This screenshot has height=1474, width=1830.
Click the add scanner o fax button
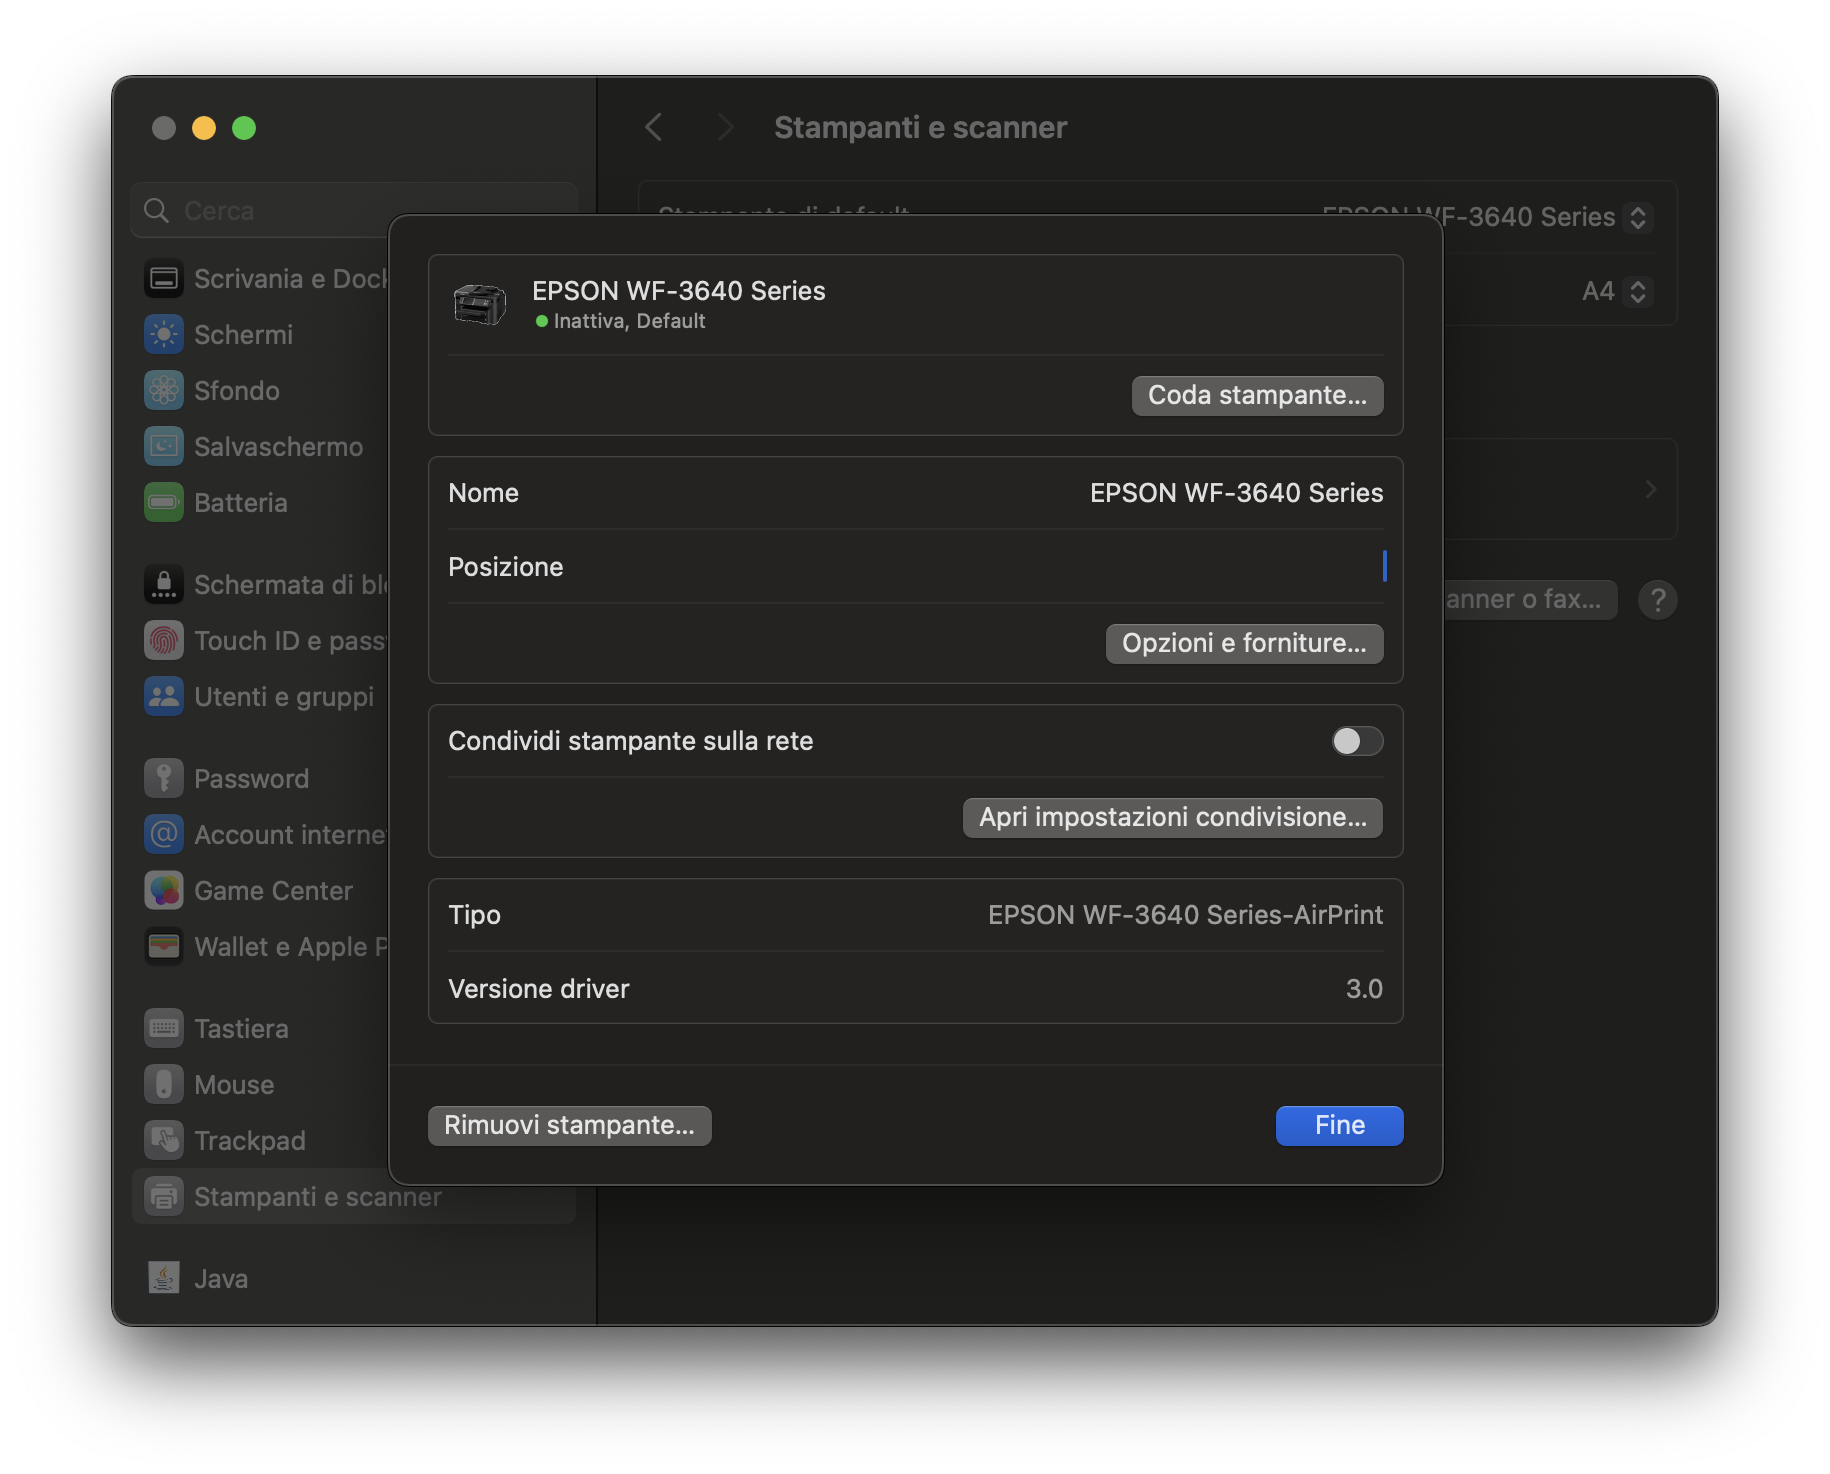[x=1530, y=600]
